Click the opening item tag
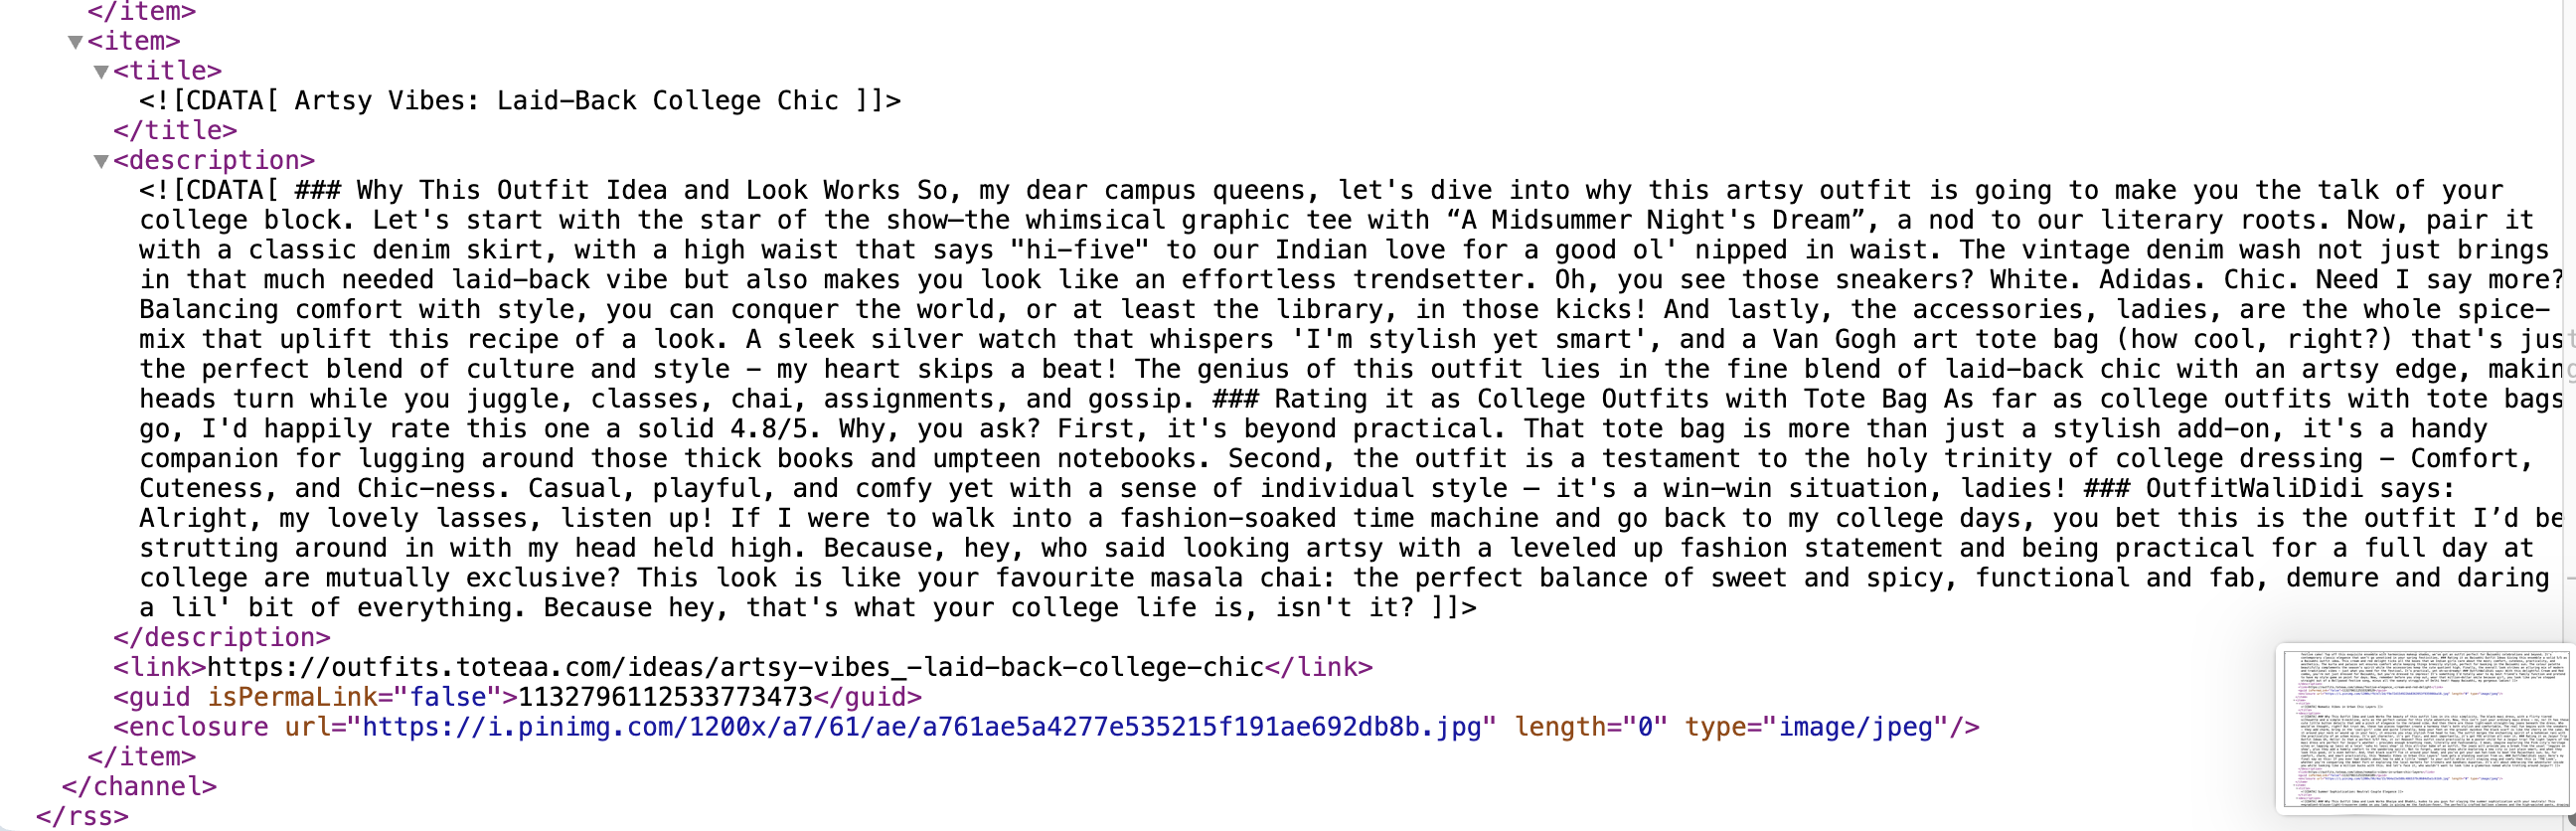Image resolution: width=2576 pixels, height=831 pixels. [134, 41]
